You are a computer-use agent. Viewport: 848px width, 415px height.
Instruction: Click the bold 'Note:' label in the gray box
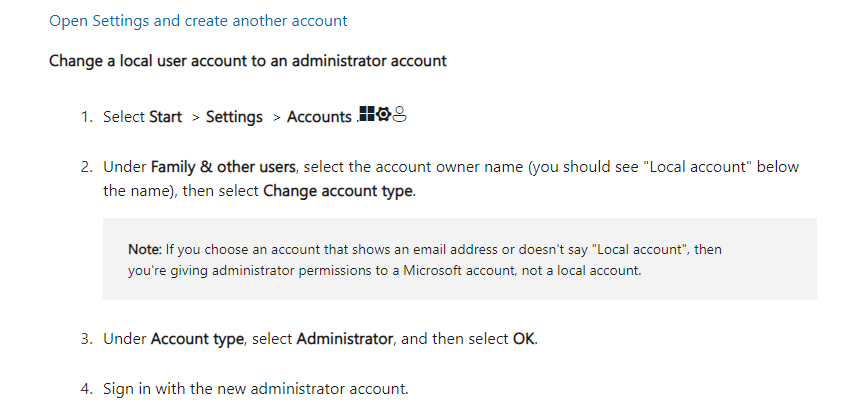(144, 249)
